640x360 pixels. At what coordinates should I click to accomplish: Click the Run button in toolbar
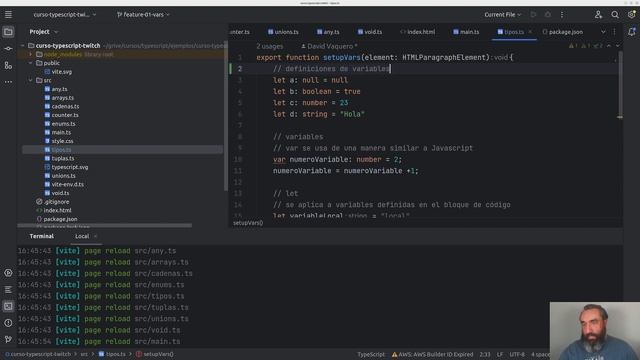[x=533, y=15]
